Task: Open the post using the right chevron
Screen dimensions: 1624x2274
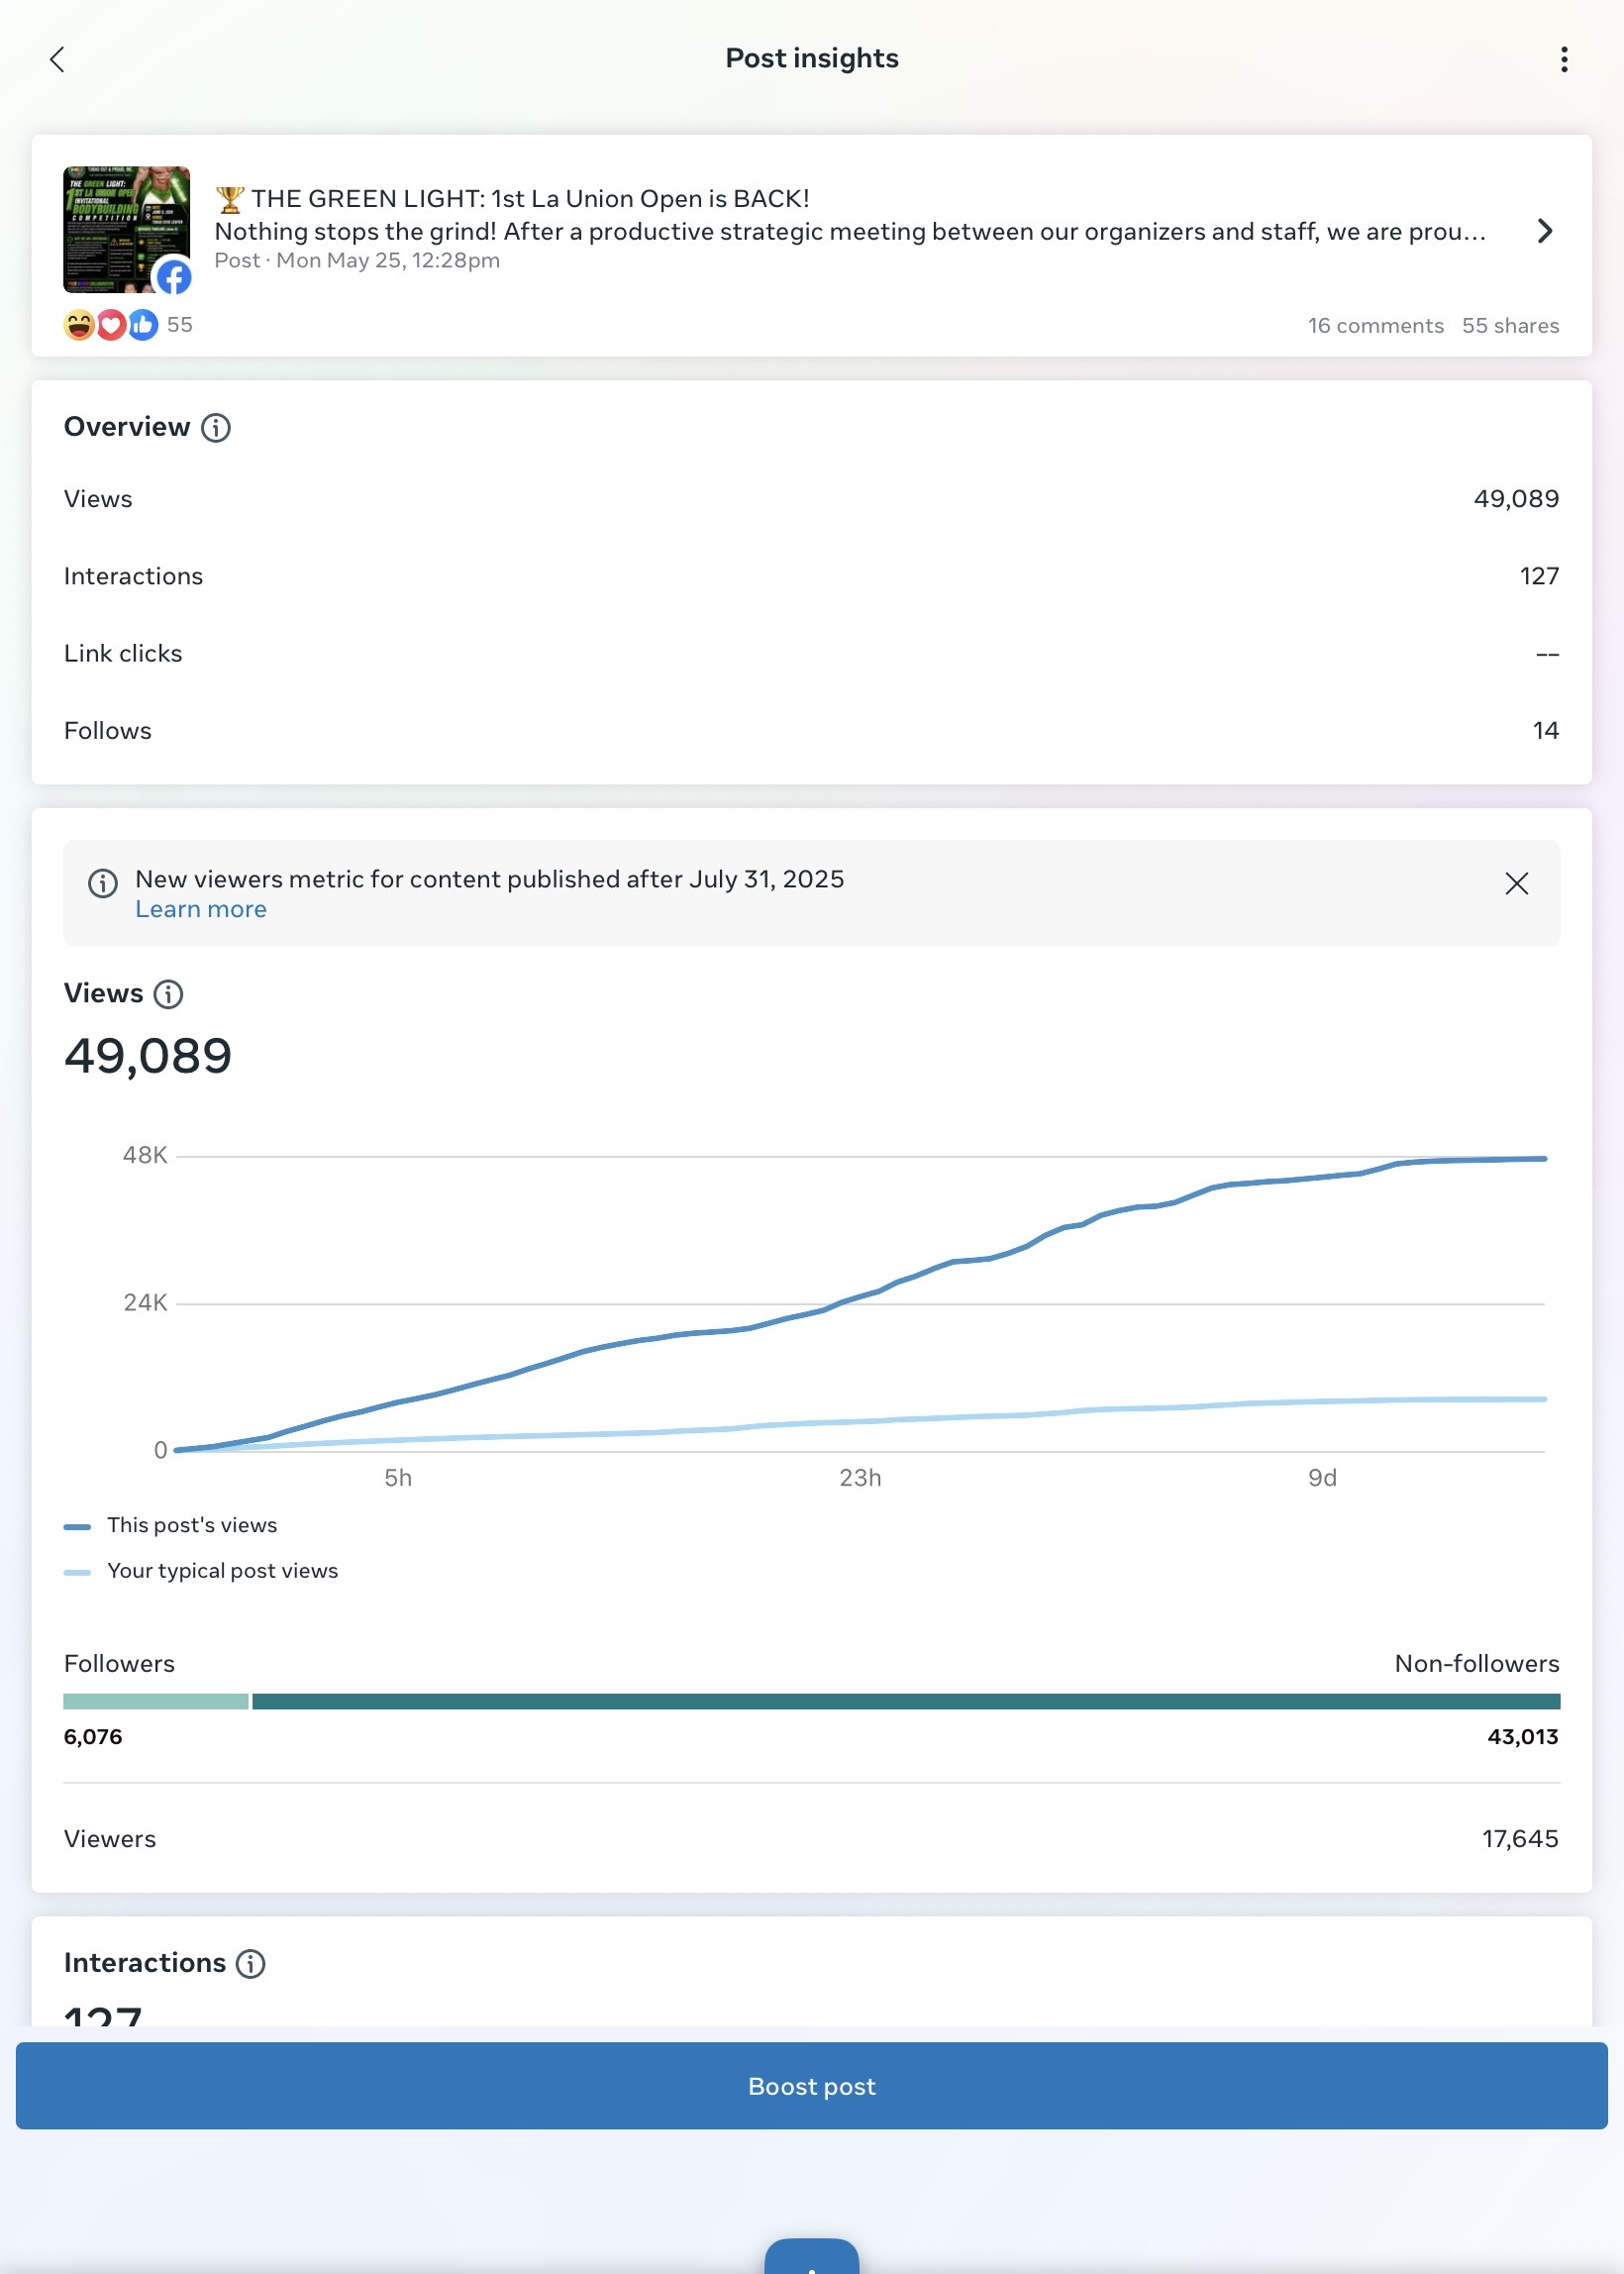Action: [1545, 231]
